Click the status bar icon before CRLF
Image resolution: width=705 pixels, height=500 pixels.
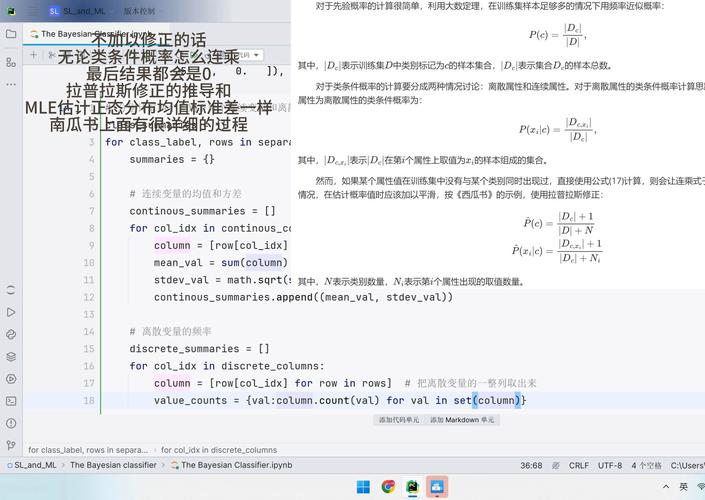(556, 465)
